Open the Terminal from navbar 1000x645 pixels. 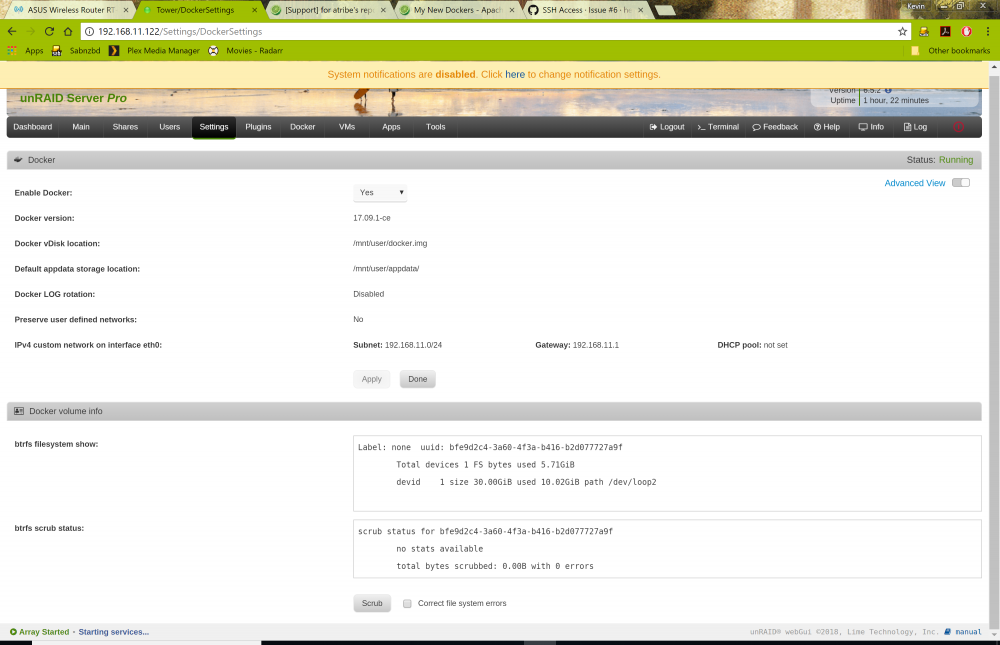[x=718, y=127]
